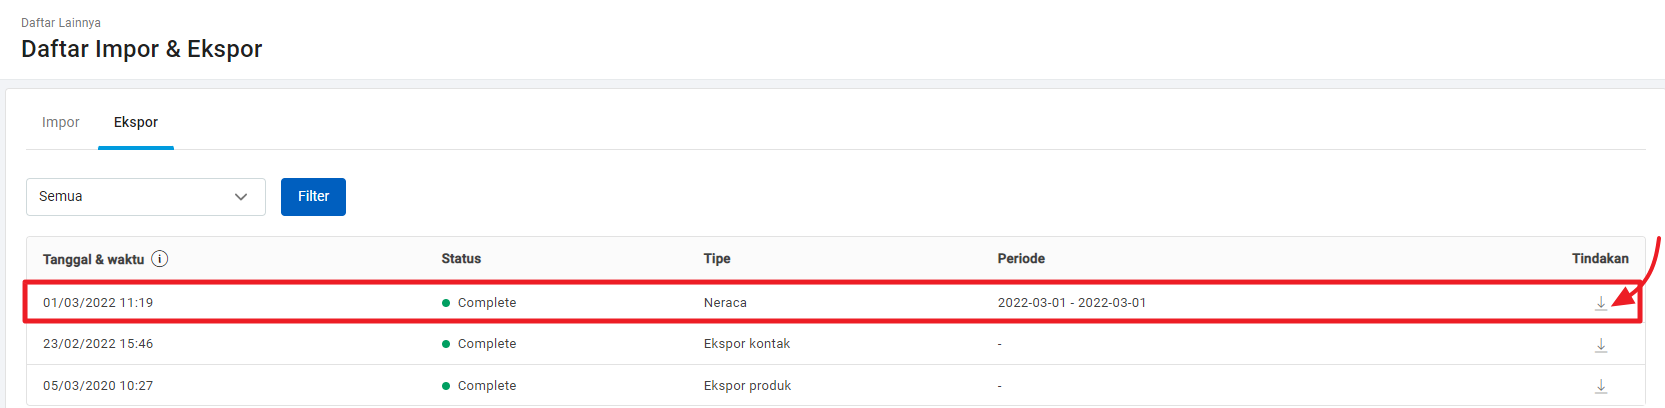Open the Tanggal & waktu info icon
This screenshot has height=408, width=1665.
coord(159,259)
